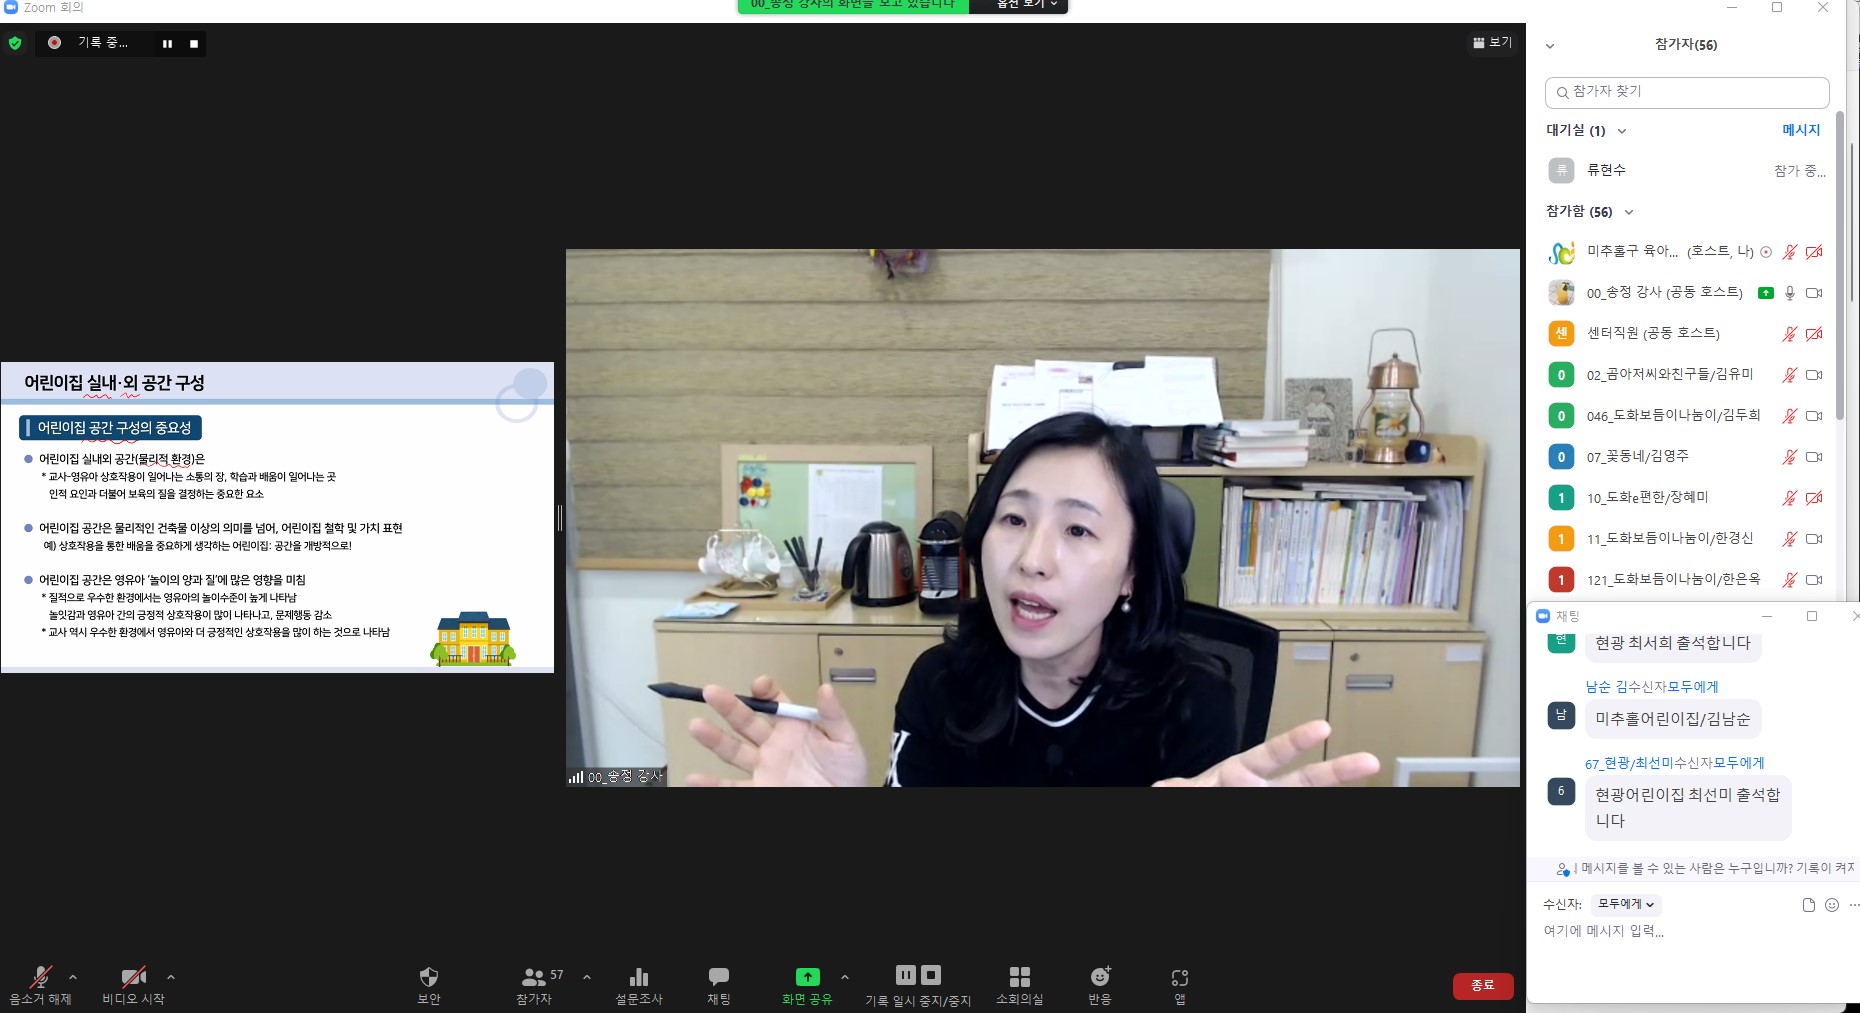Select waiting participant 류현수
This screenshot has height=1013, width=1860.
[x=1687, y=170]
